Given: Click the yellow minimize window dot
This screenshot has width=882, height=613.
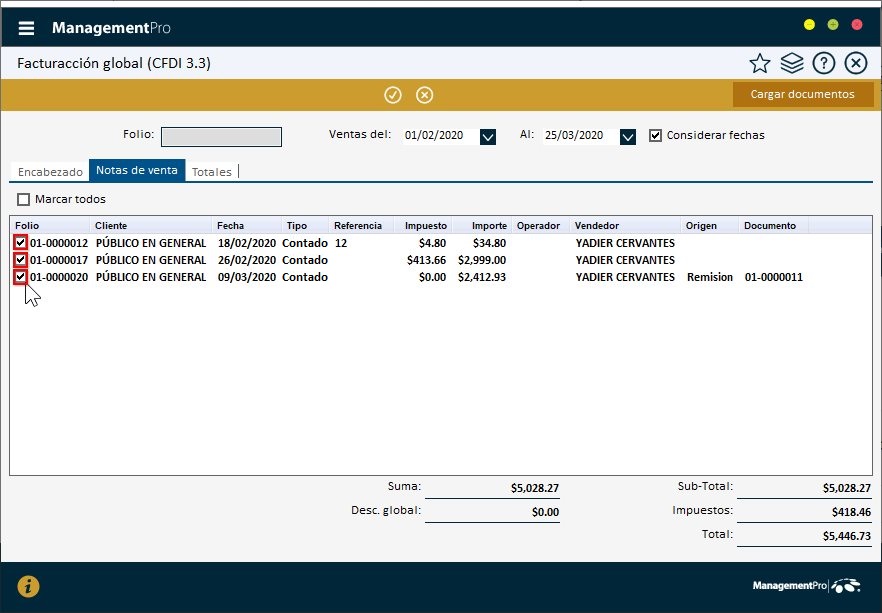Looking at the screenshot, I should [x=809, y=25].
